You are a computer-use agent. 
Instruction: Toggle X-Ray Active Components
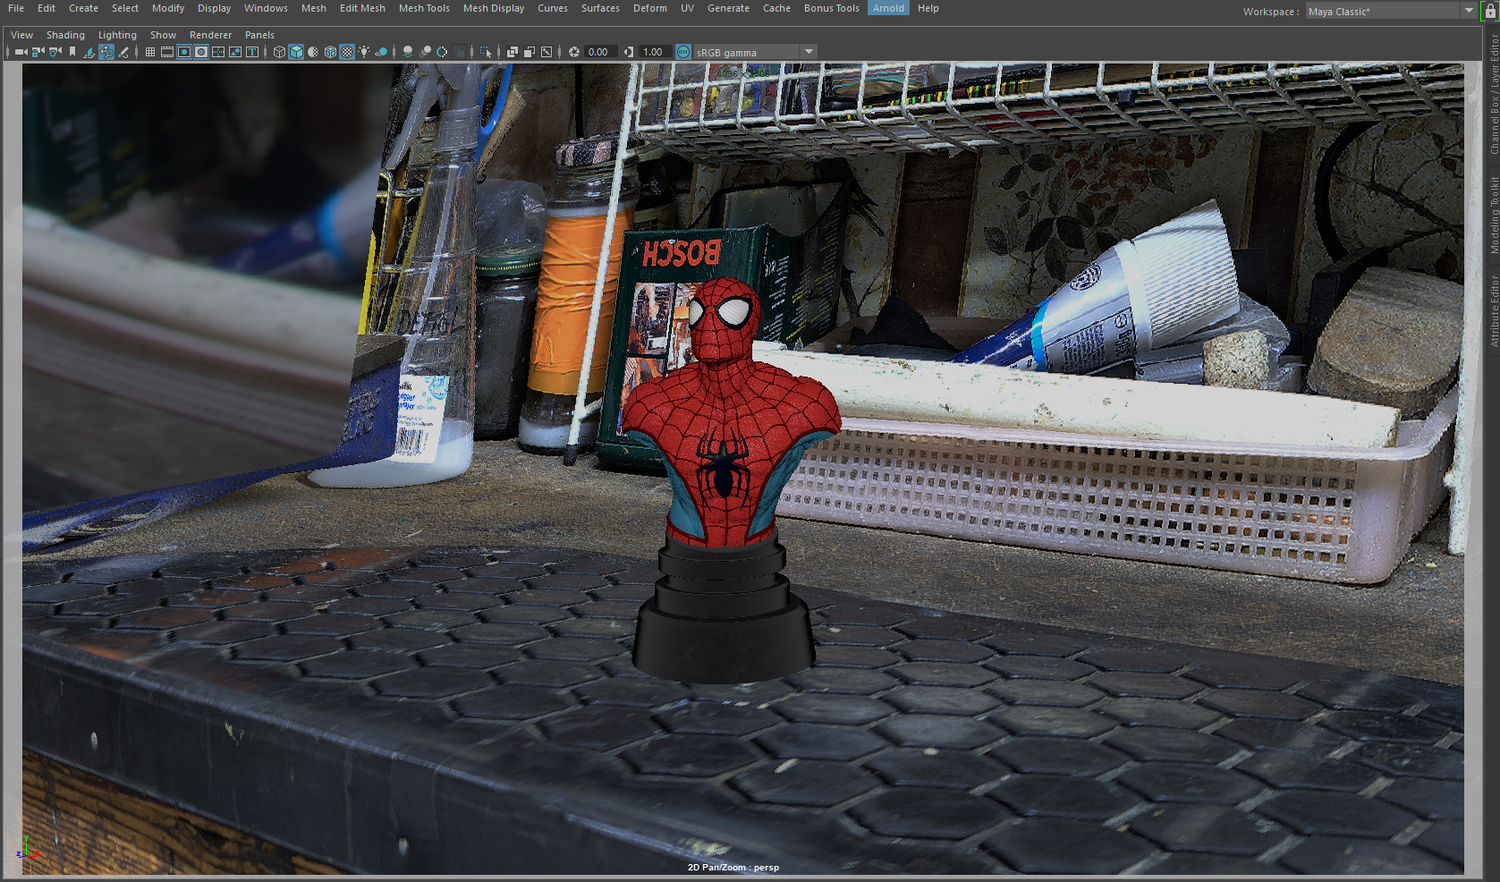pos(529,52)
